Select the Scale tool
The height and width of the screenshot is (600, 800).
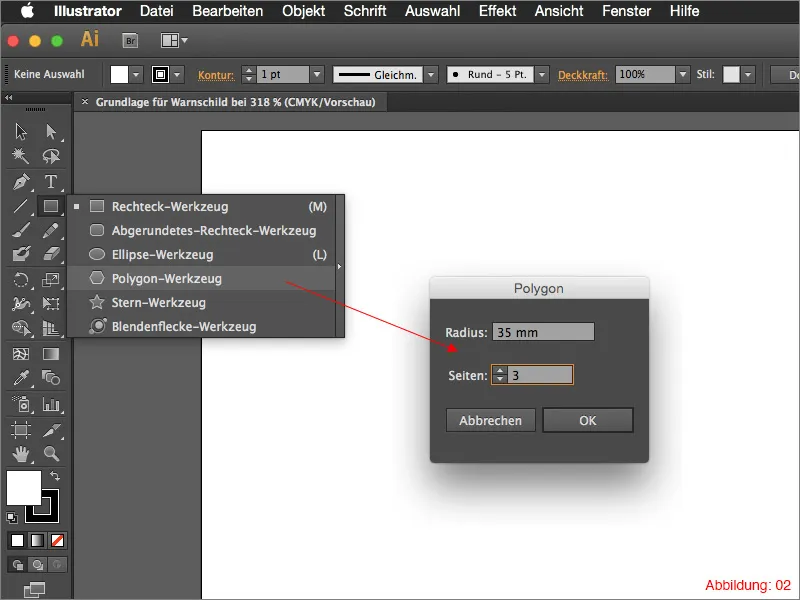[x=51, y=280]
